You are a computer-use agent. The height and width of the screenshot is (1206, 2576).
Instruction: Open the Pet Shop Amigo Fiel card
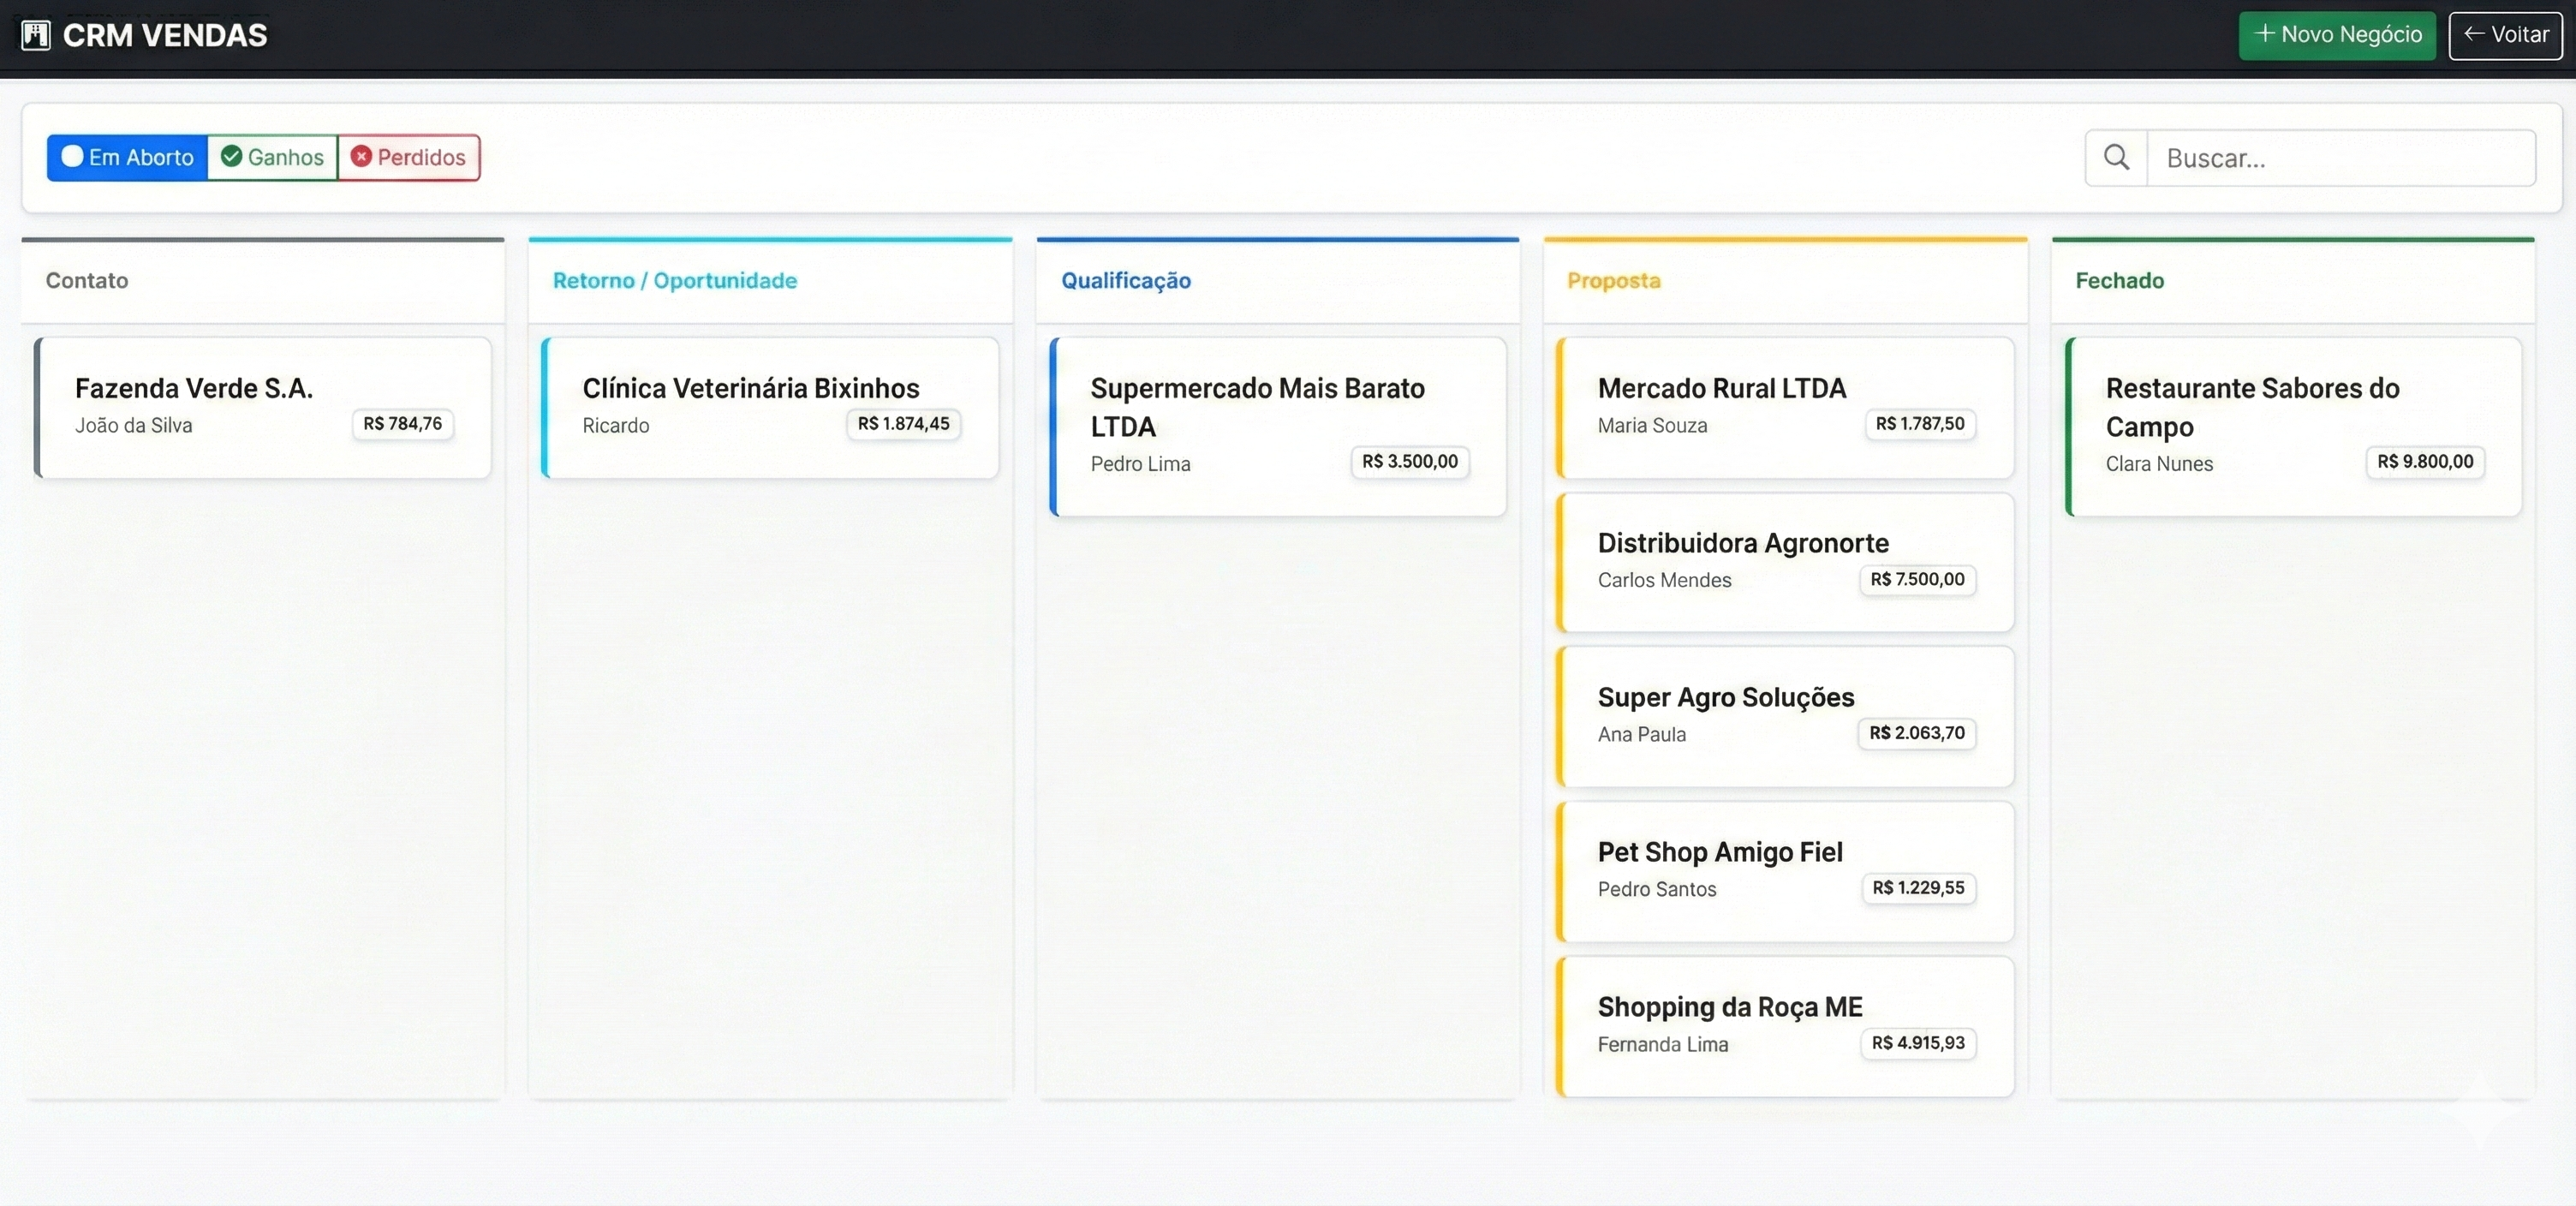point(1785,871)
